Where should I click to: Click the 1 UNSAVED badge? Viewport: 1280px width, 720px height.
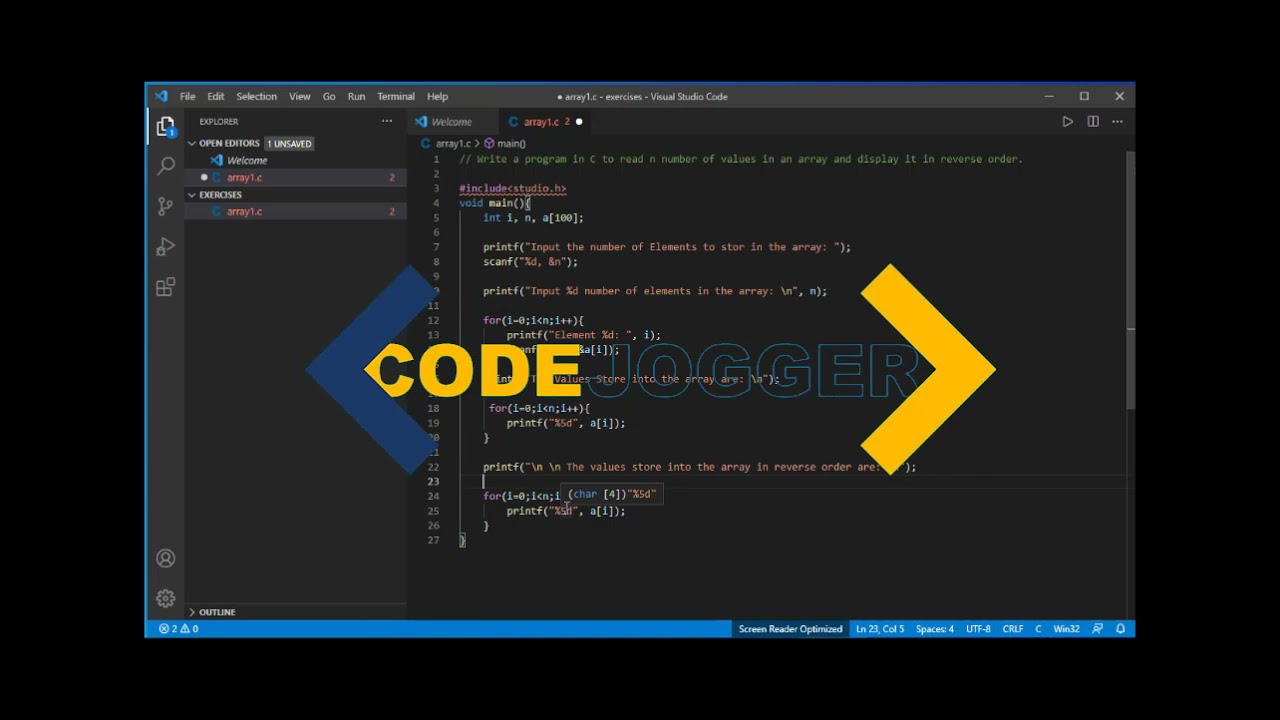click(x=290, y=144)
